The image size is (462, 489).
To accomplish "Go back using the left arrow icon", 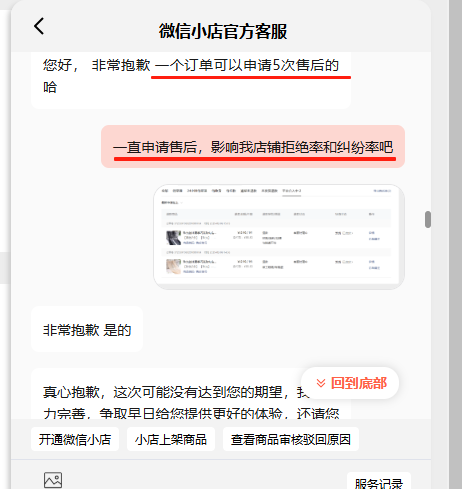I will 39,26.
